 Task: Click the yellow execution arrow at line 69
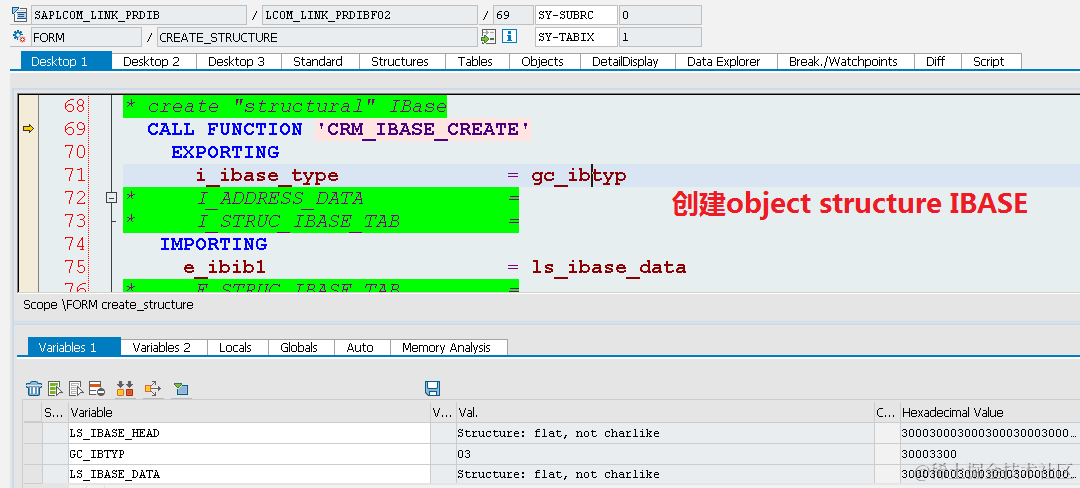point(28,129)
